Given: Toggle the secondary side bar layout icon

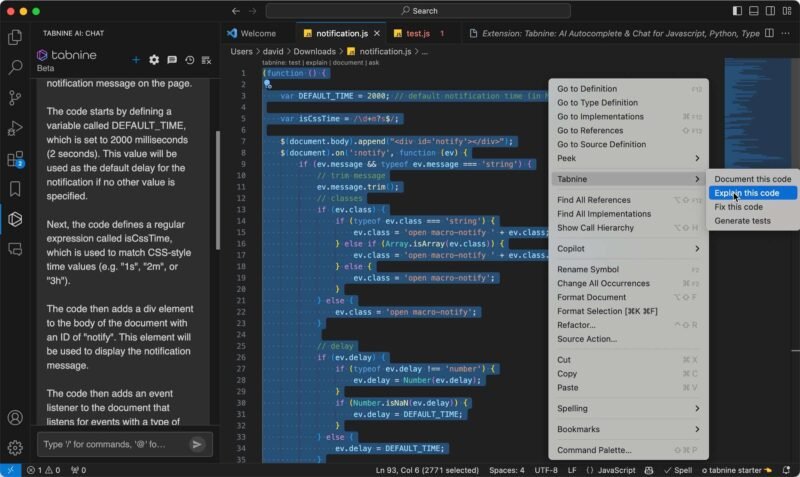Looking at the screenshot, I should 770,11.
